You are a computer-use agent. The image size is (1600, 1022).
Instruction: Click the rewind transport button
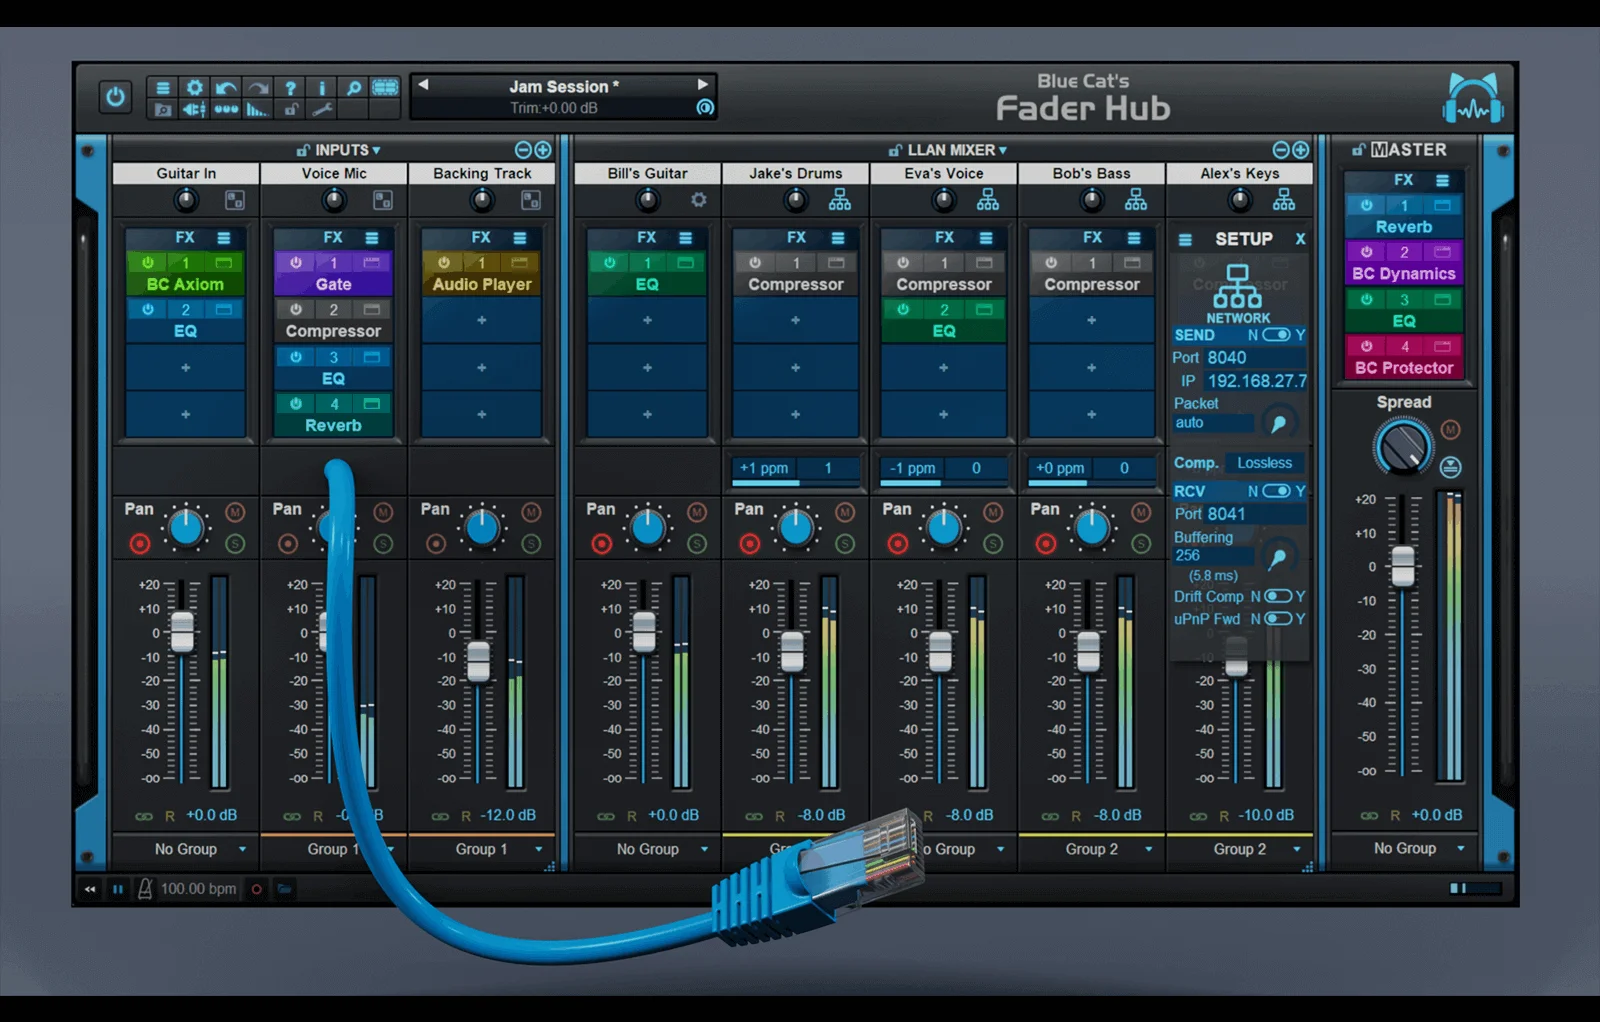(x=90, y=889)
